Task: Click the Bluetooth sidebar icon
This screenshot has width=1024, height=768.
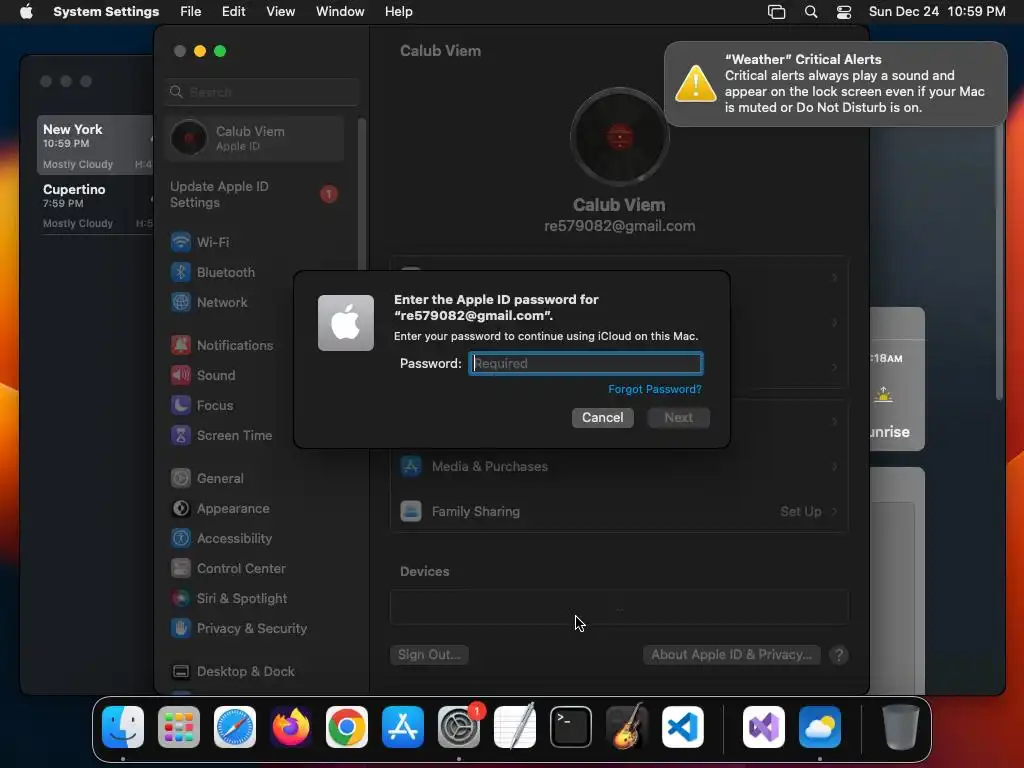Action: point(181,272)
